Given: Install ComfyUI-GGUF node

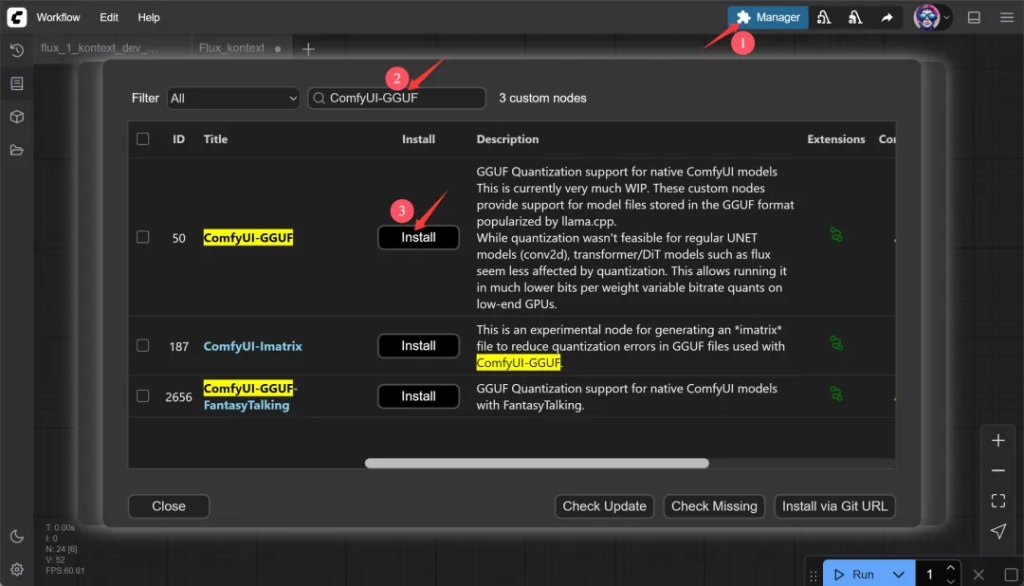Looking at the screenshot, I should pos(418,237).
